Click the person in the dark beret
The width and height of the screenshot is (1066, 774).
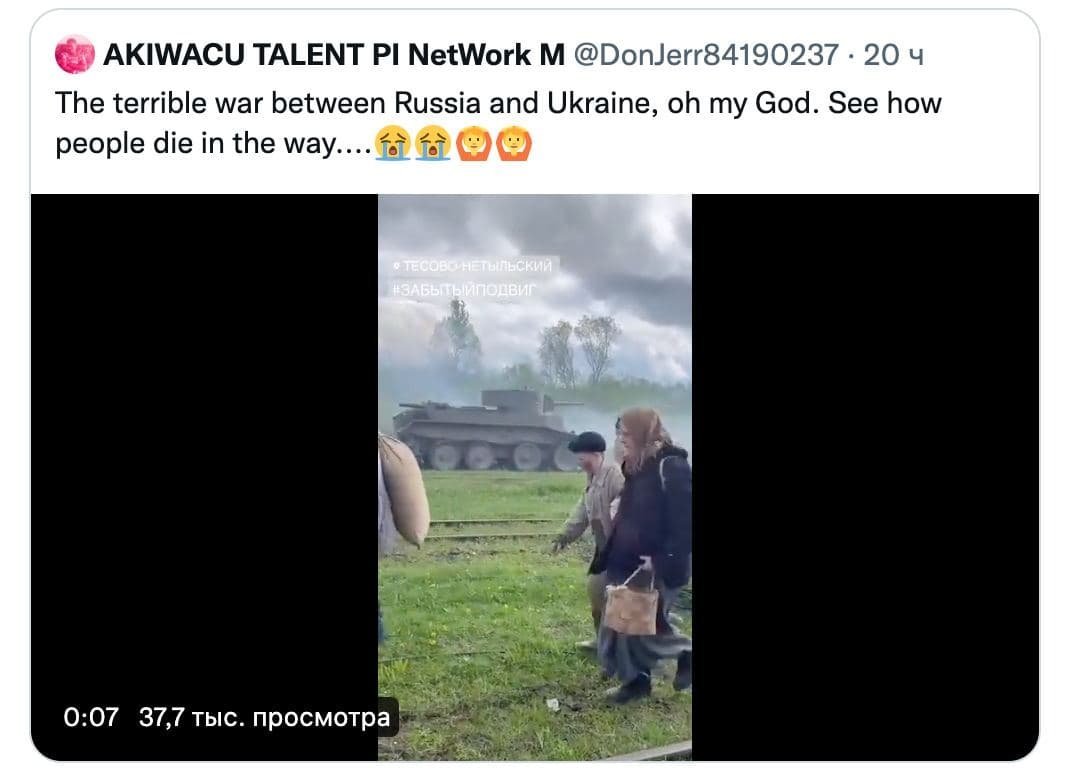pos(590,500)
